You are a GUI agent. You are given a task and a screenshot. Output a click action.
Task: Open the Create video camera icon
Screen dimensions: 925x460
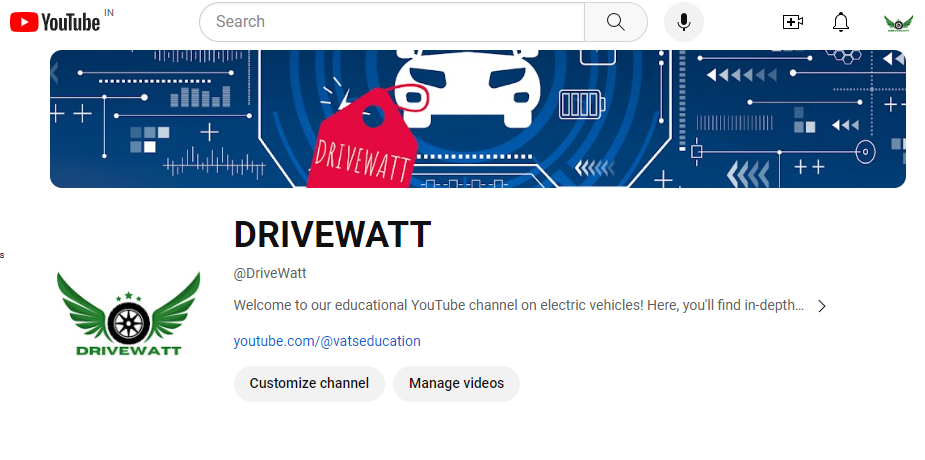tap(793, 22)
